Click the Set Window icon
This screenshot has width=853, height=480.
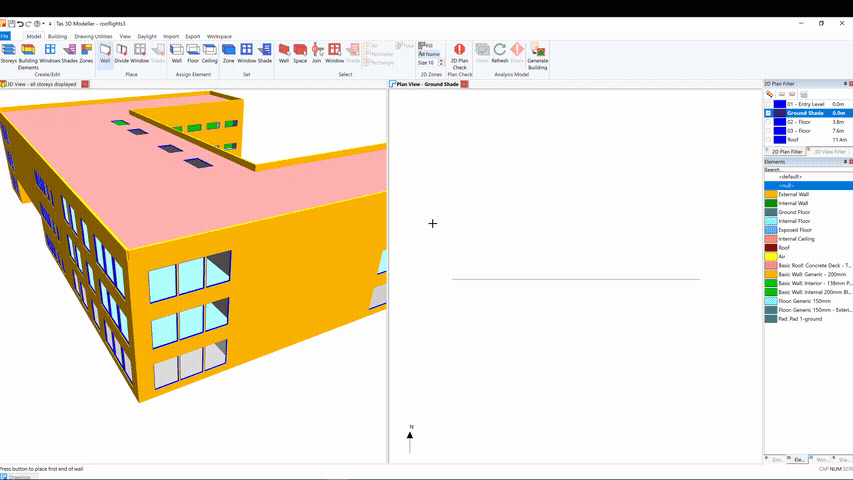click(246, 50)
